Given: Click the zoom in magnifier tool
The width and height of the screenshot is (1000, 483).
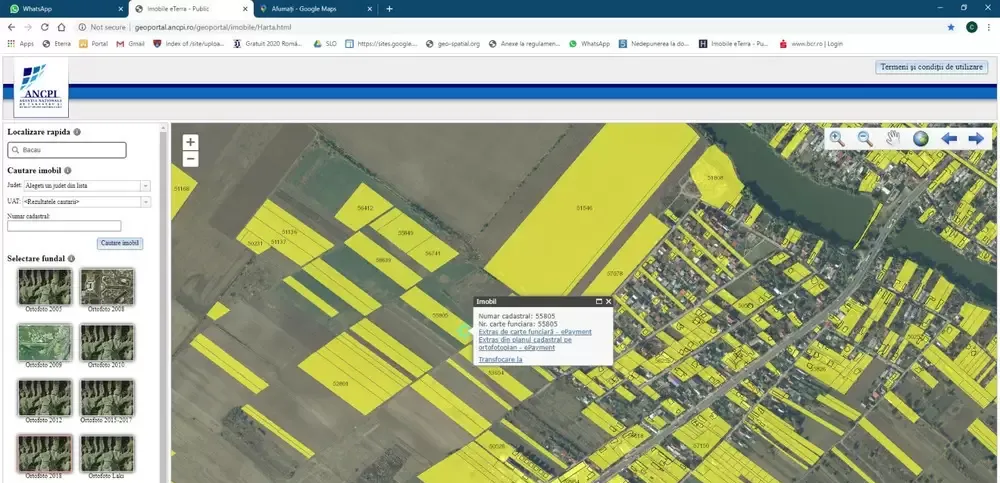Looking at the screenshot, I should click(837, 139).
